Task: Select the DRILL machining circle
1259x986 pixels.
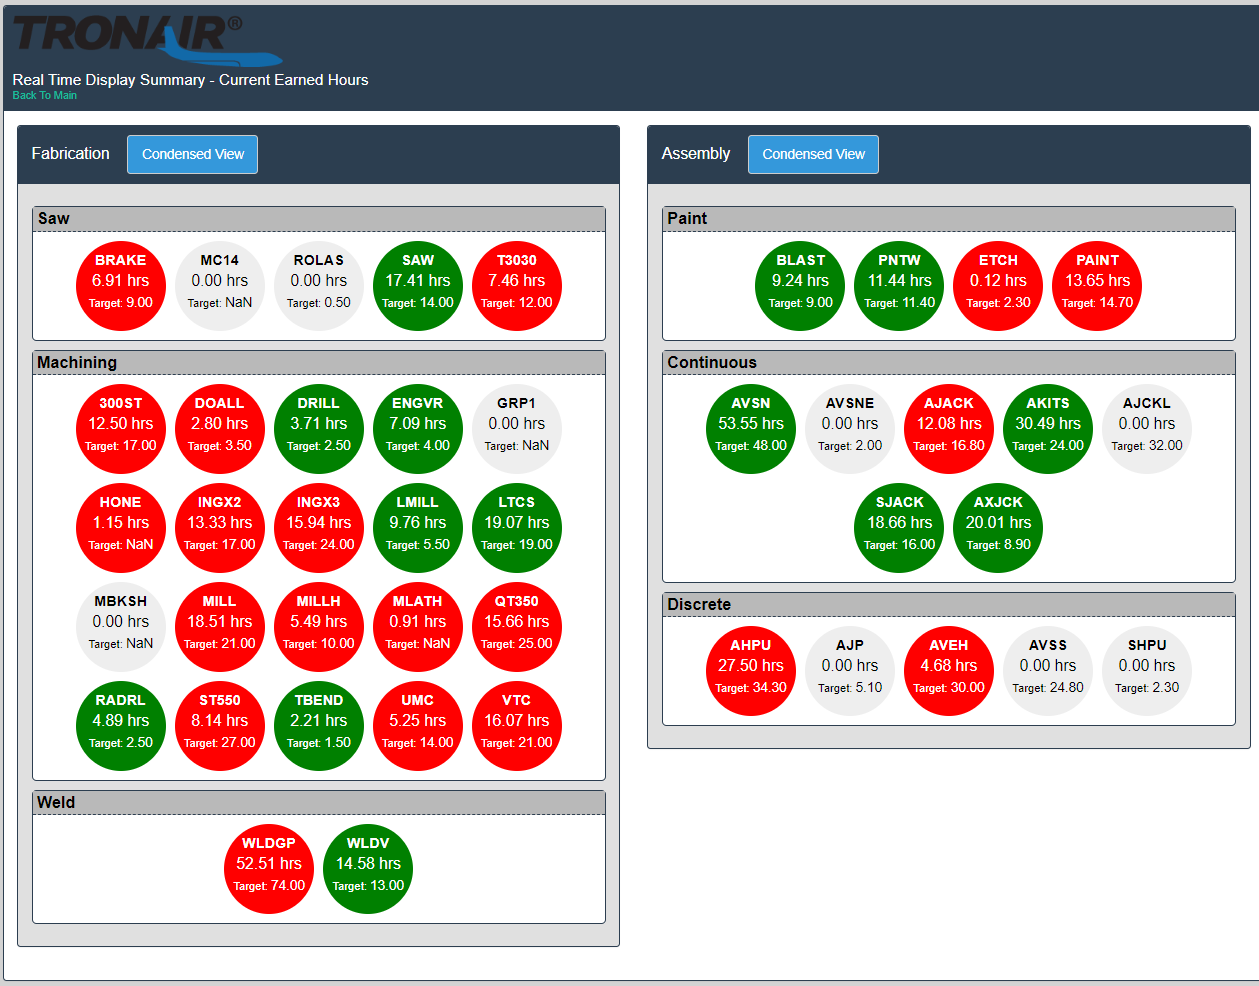Action: pos(319,429)
